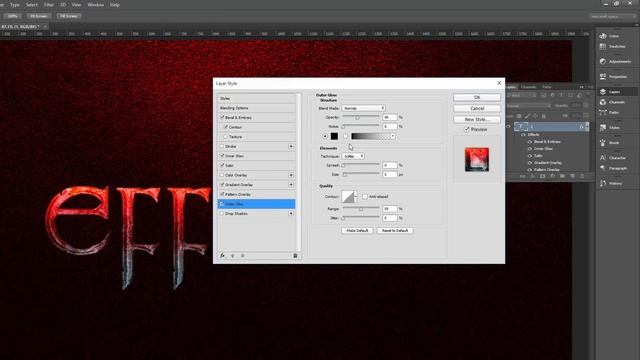Click Cancel in Layer Style dialog

point(477,109)
